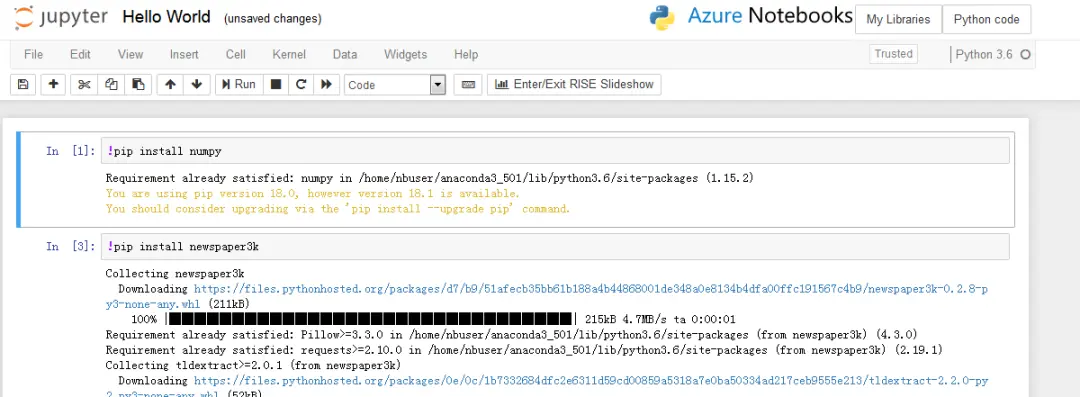Rename the Hello World notebook title
This screenshot has height=397, width=1080.
pos(166,17)
